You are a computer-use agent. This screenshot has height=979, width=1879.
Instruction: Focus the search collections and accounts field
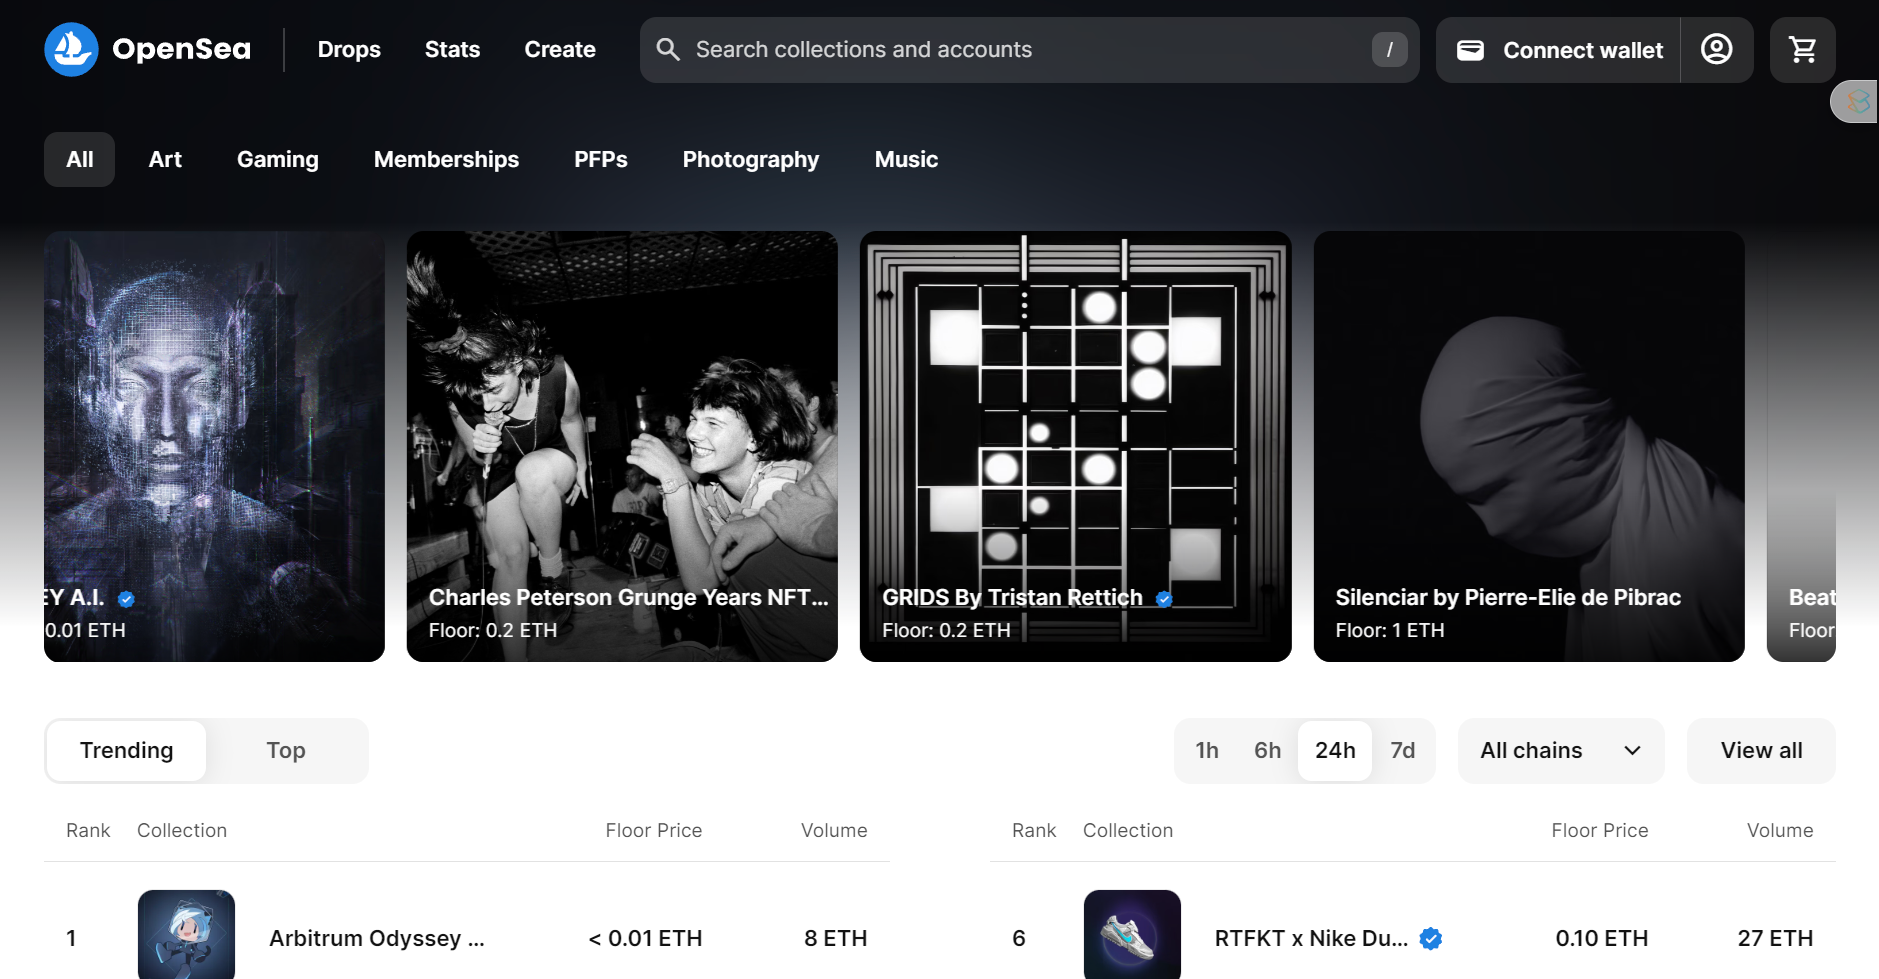coord(1029,49)
